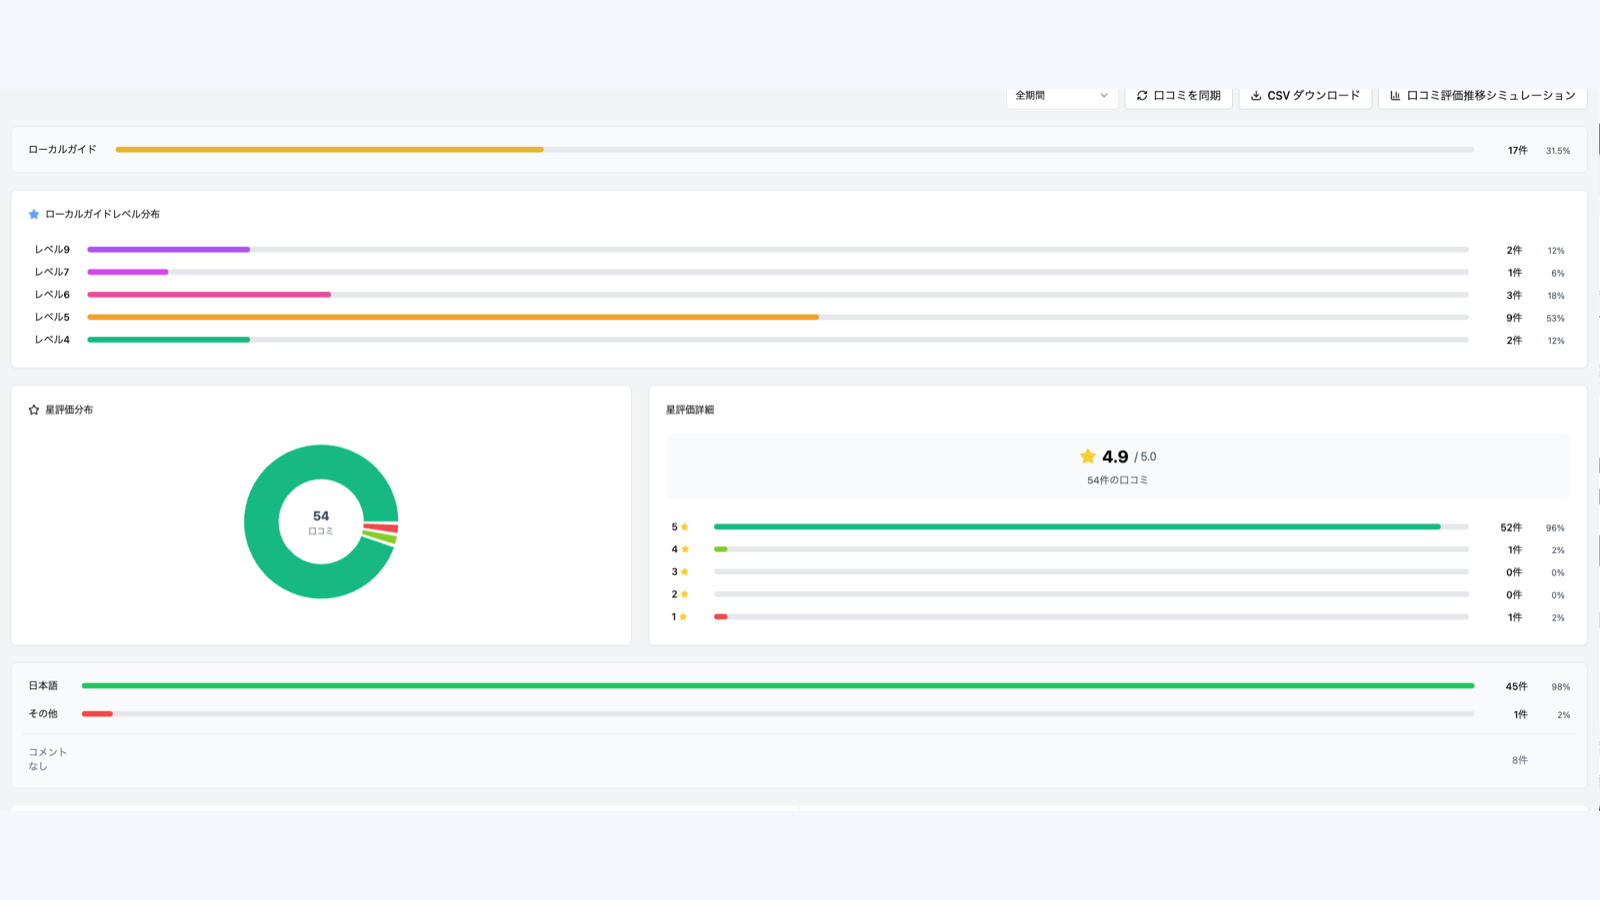1600x900 pixels.
Task: Click the star icon in the 2-star row
Action: coord(685,594)
